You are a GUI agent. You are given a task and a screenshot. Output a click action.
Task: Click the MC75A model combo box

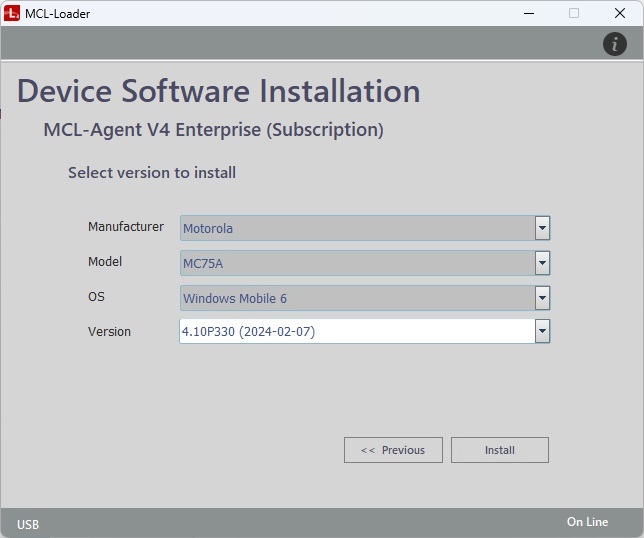point(365,263)
